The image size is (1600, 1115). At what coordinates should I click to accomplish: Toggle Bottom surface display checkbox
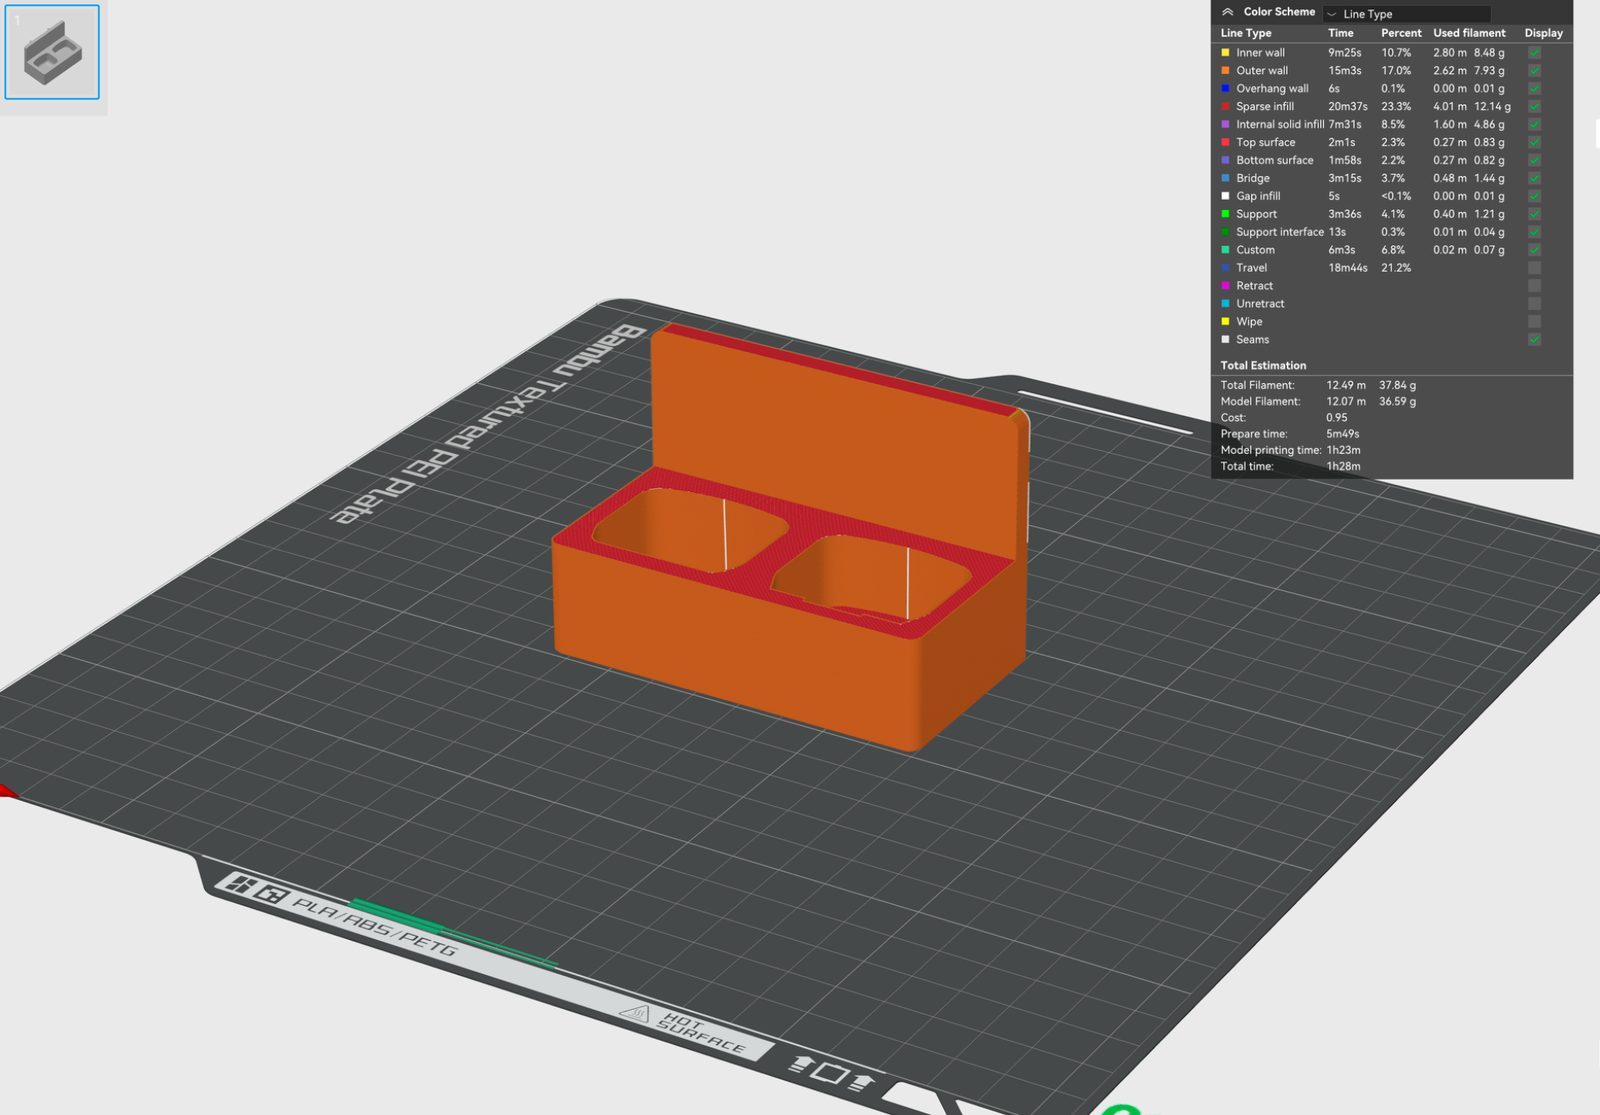pyautogui.click(x=1534, y=161)
